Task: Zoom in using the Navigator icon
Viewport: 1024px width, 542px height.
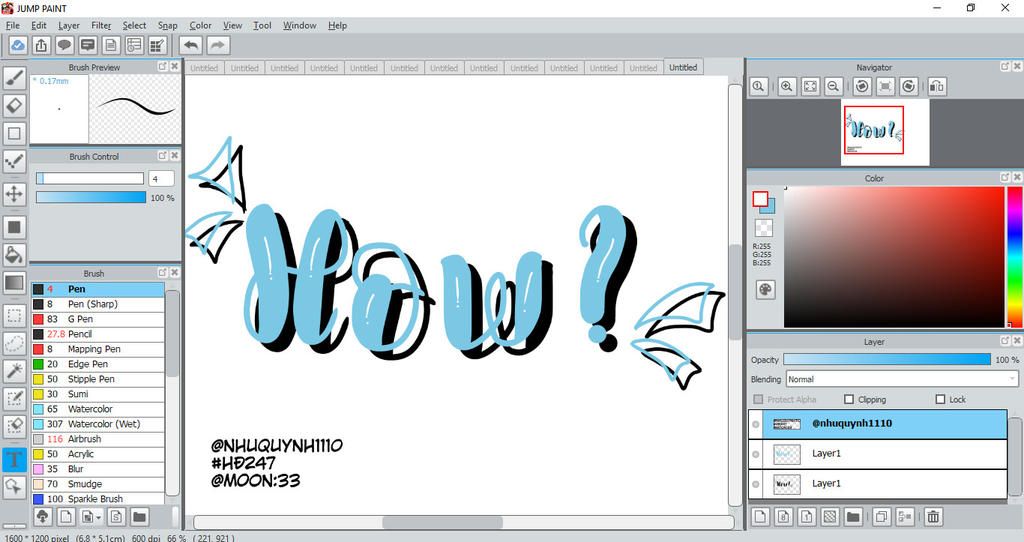Action: 787,86
